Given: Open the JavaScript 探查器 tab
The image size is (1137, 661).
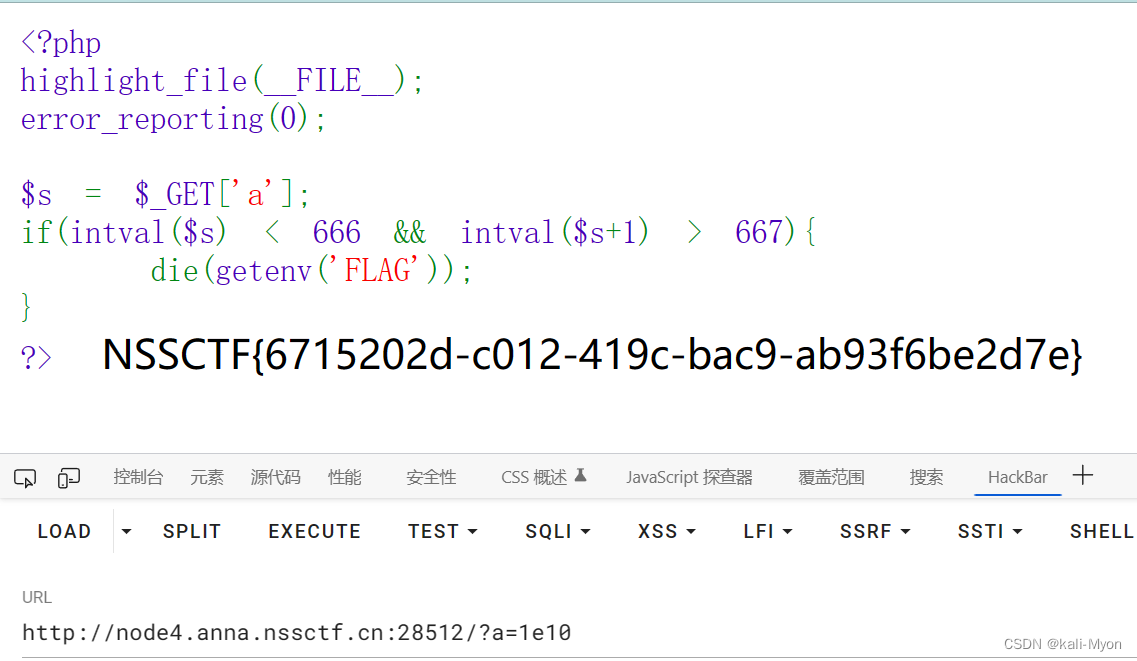Looking at the screenshot, I should tap(690, 478).
